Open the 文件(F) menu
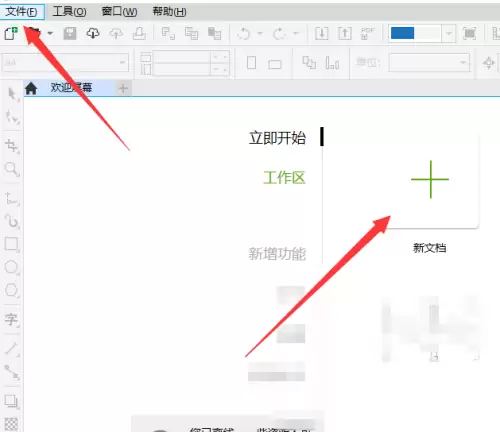 [x=22, y=12]
